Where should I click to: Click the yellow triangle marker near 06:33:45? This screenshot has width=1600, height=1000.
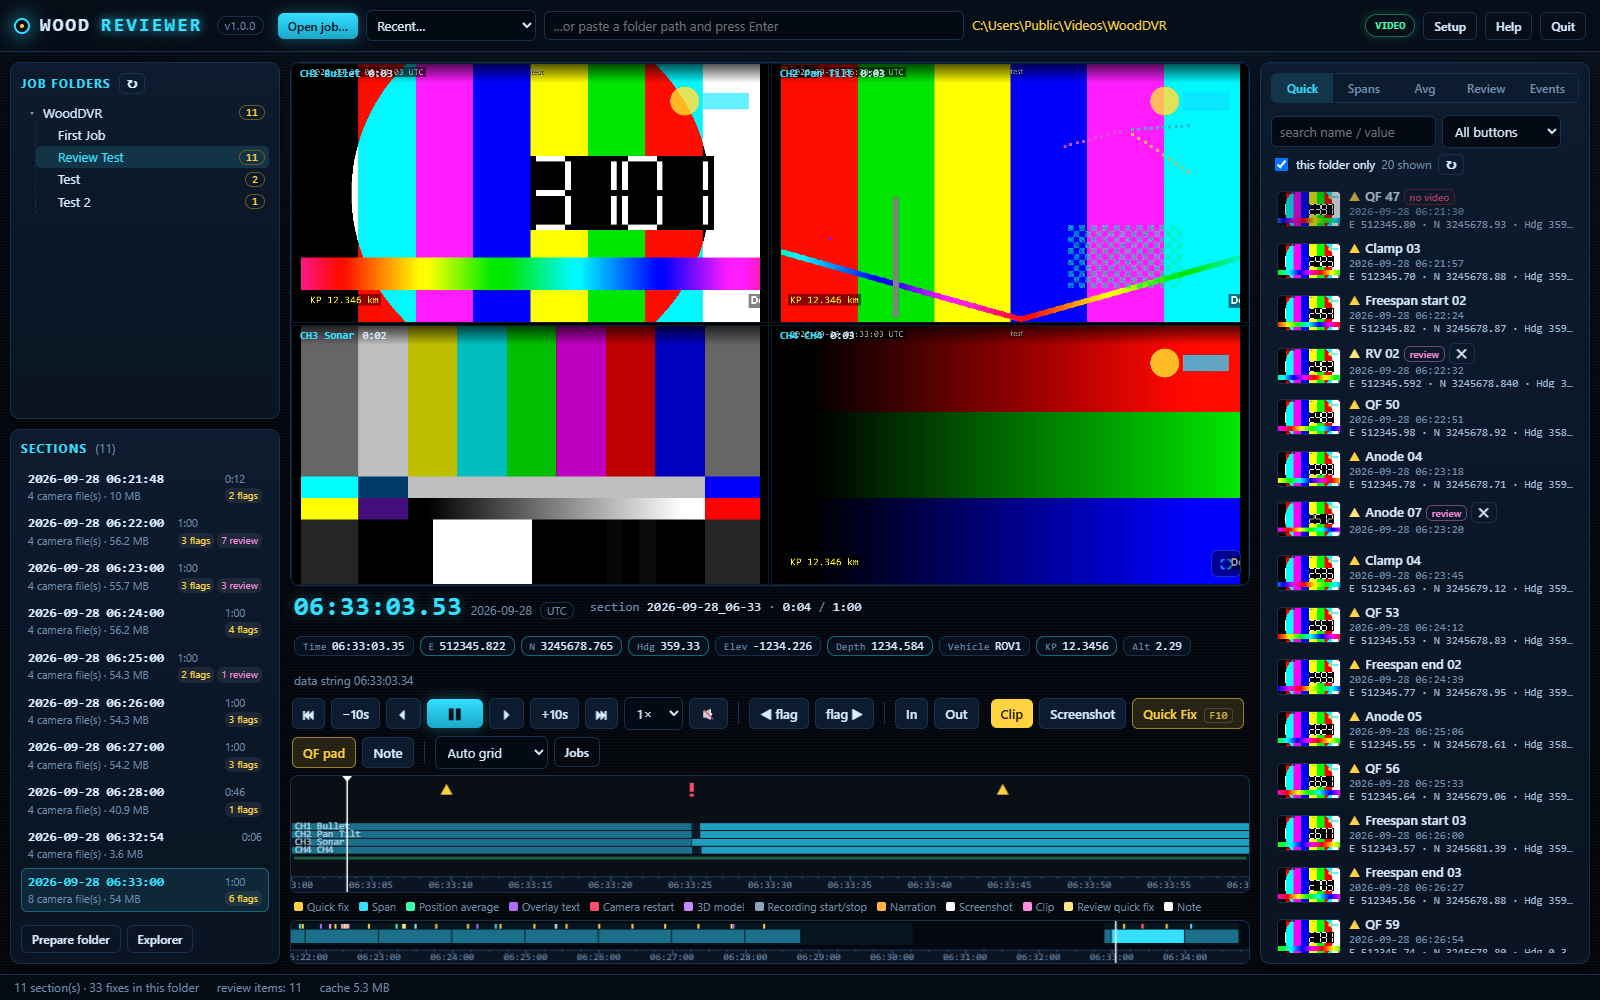[x=1003, y=790]
